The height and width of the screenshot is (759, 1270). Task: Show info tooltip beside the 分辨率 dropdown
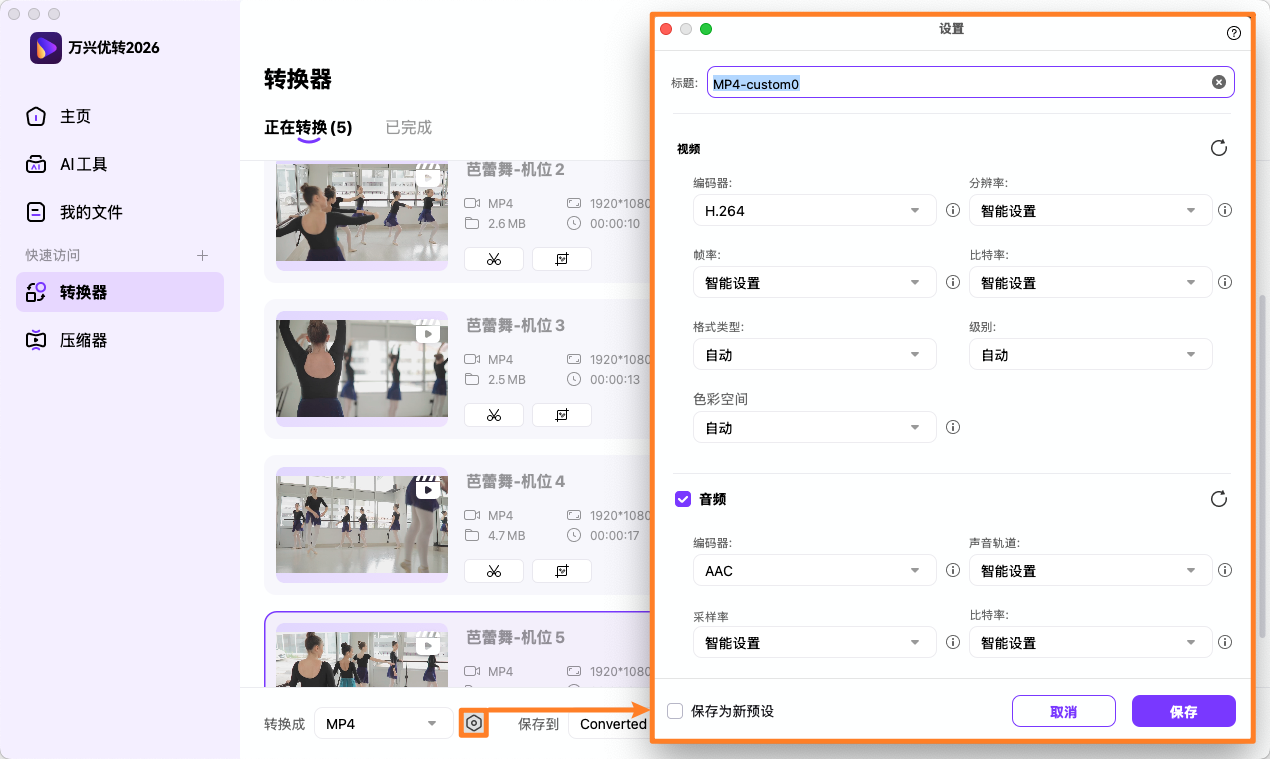(x=1225, y=210)
